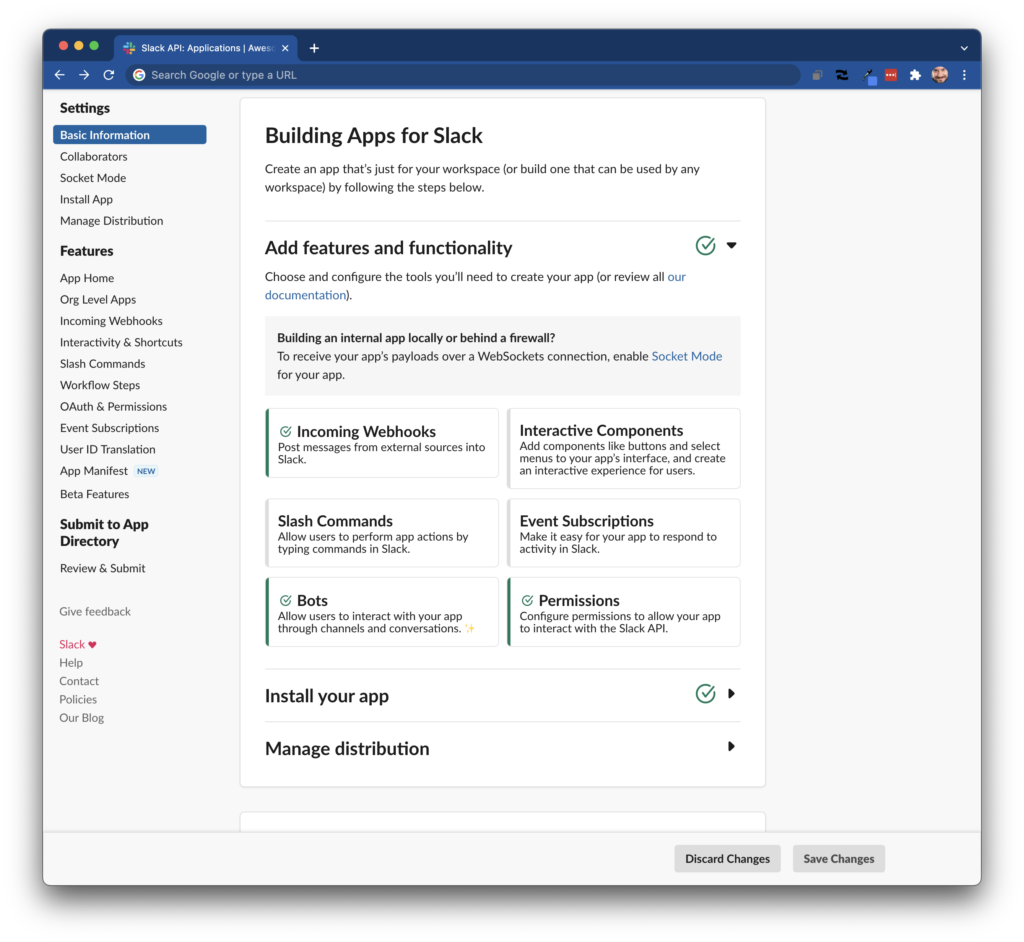Click the green checkmark next to Add features
Screen dimensions: 1024x942
705,246
